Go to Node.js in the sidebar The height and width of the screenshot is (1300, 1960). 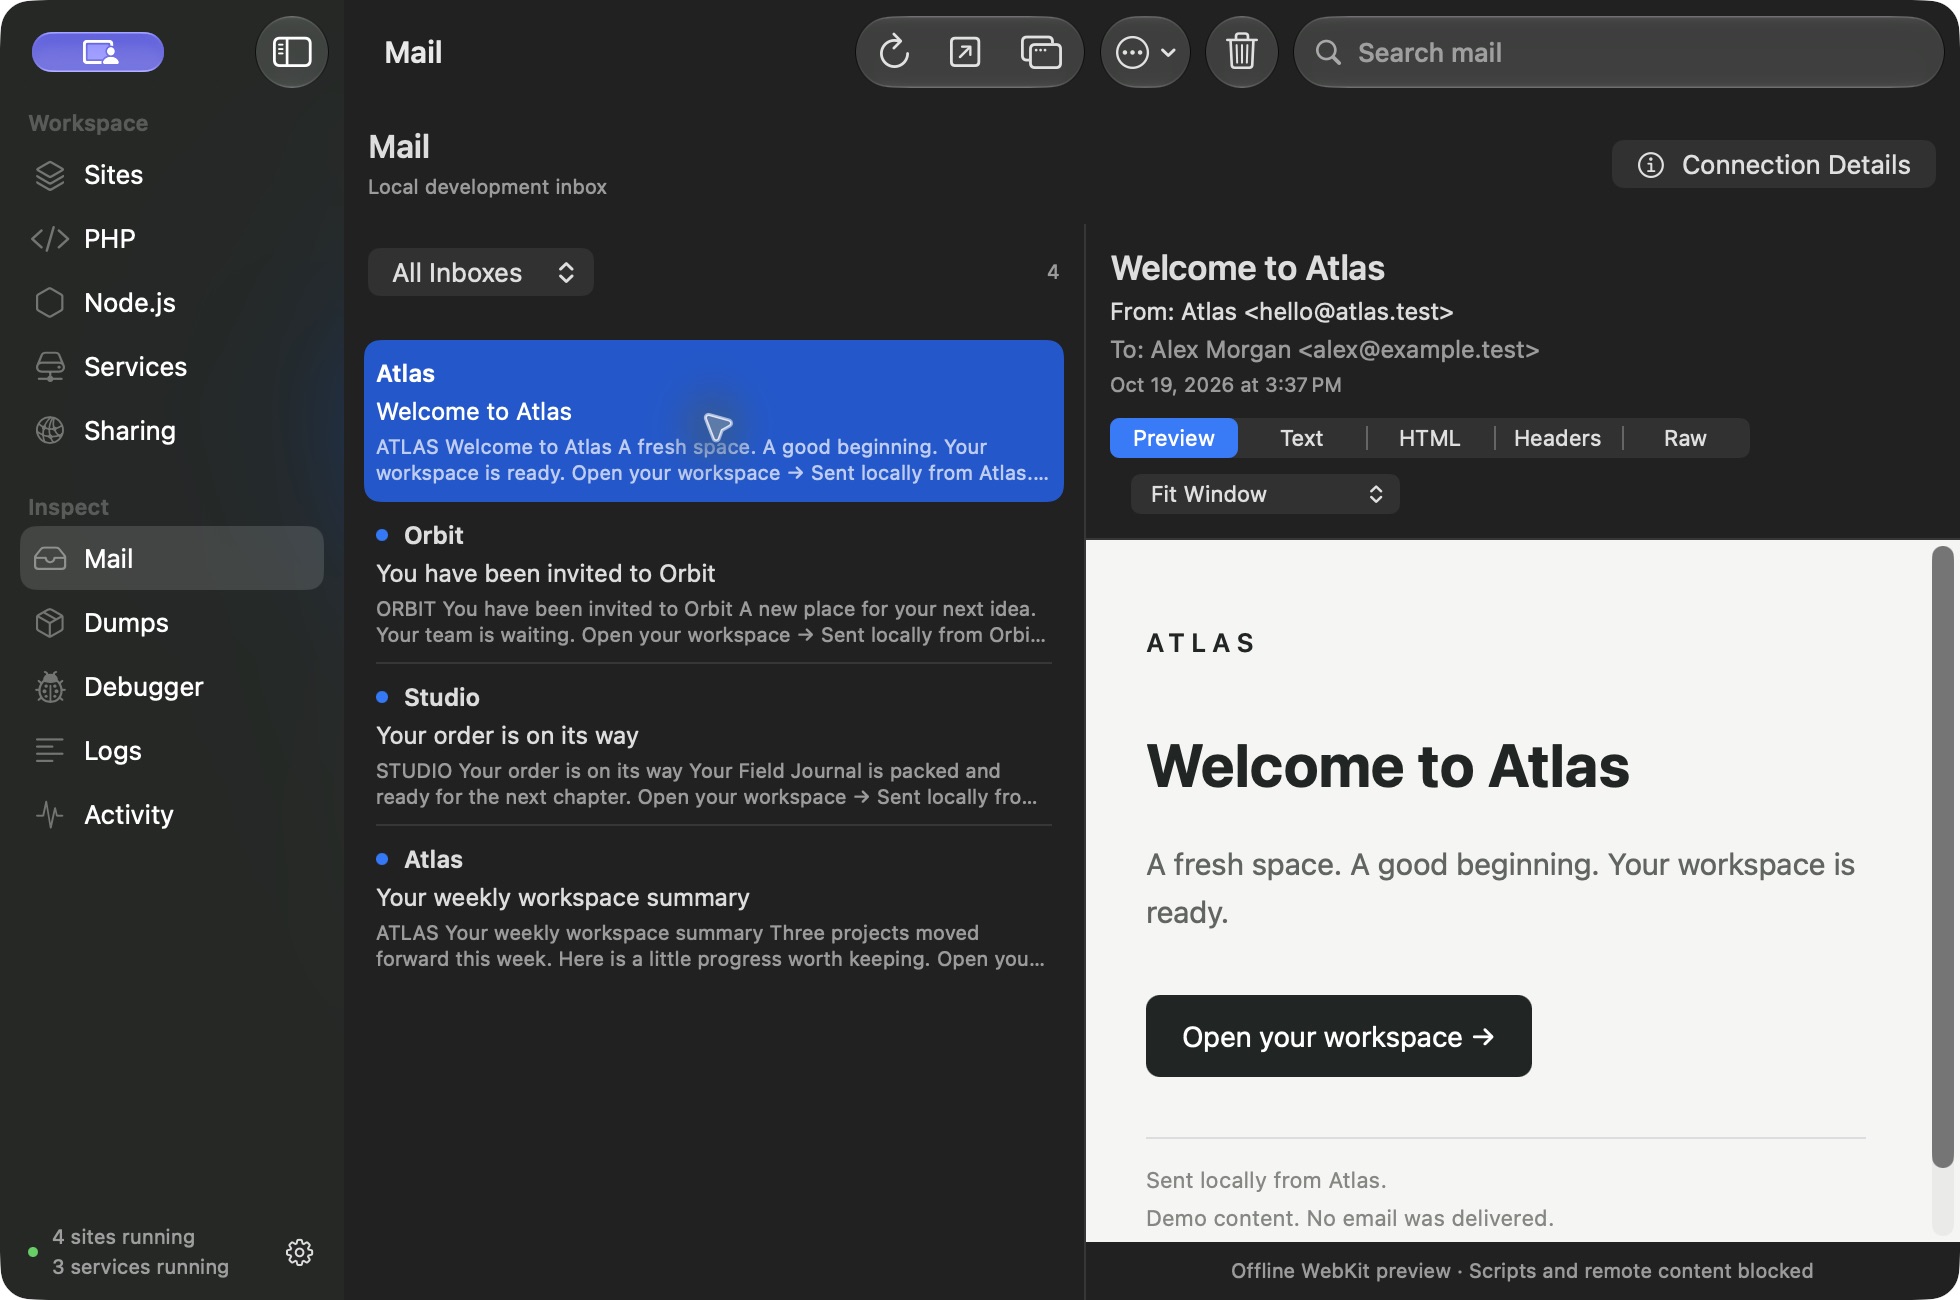click(x=172, y=303)
